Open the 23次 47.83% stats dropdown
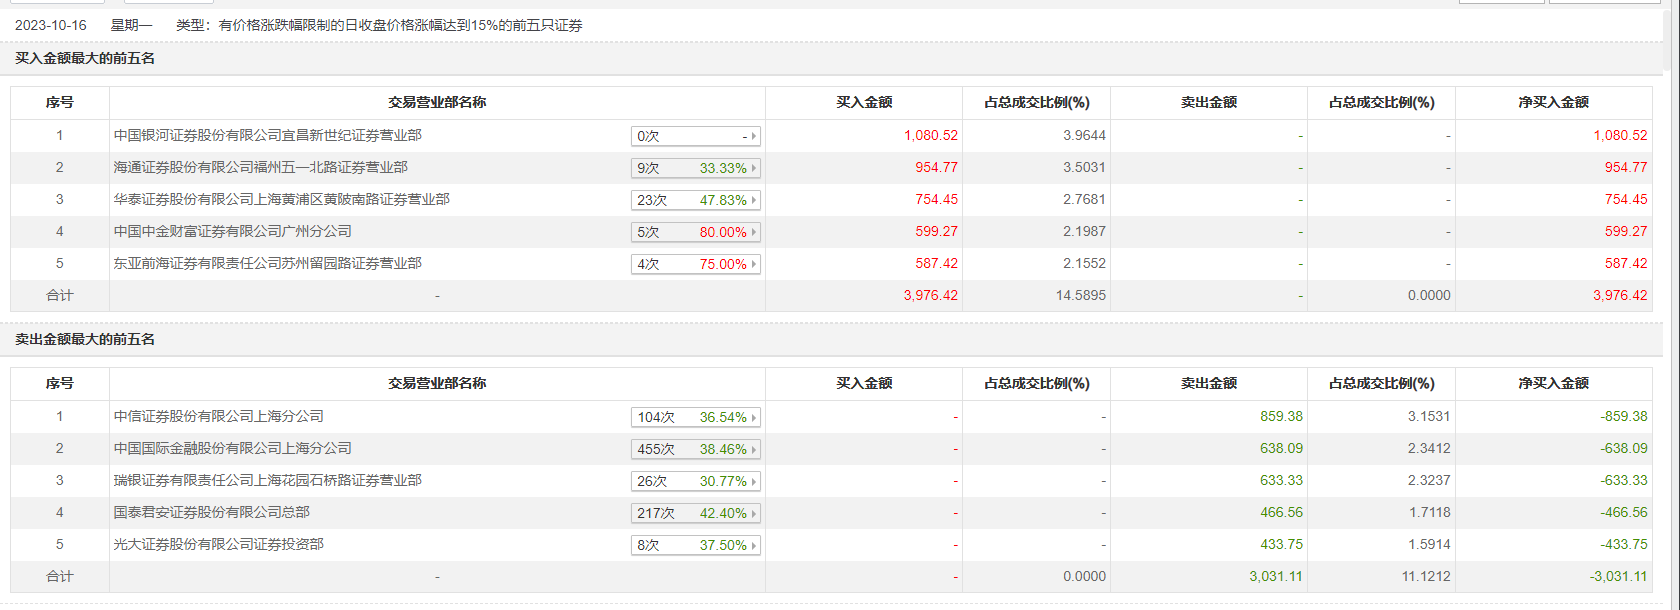Screen dimensions: 1680x610 click(x=753, y=200)
